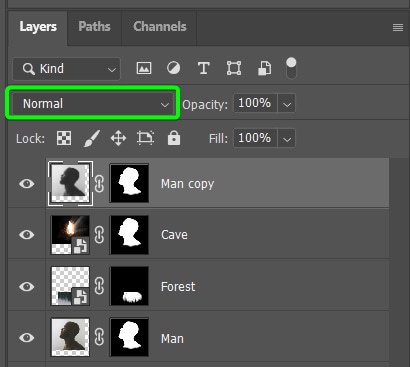Click mask link icon on Forest layer
Image resolution: width=410 pixels, height=367 pixels.
pos(99,286)
